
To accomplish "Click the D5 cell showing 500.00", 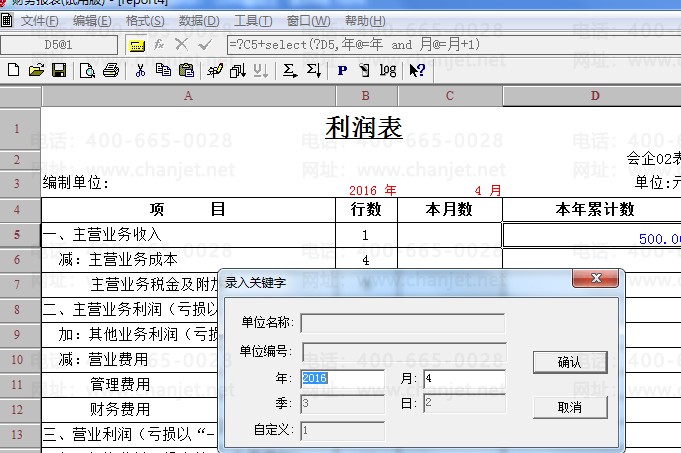I will [592, 235].
